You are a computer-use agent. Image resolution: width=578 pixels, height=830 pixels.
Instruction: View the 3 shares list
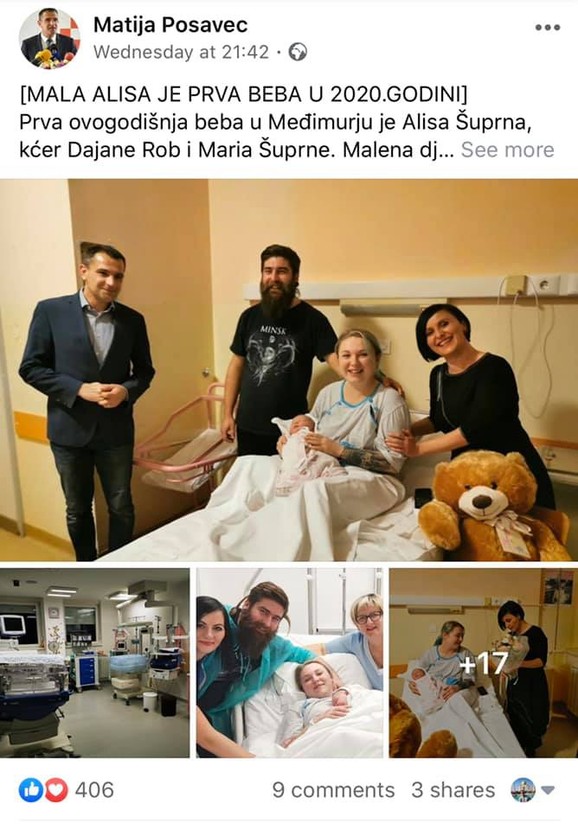pyautogui.click(x=453, y=790)
